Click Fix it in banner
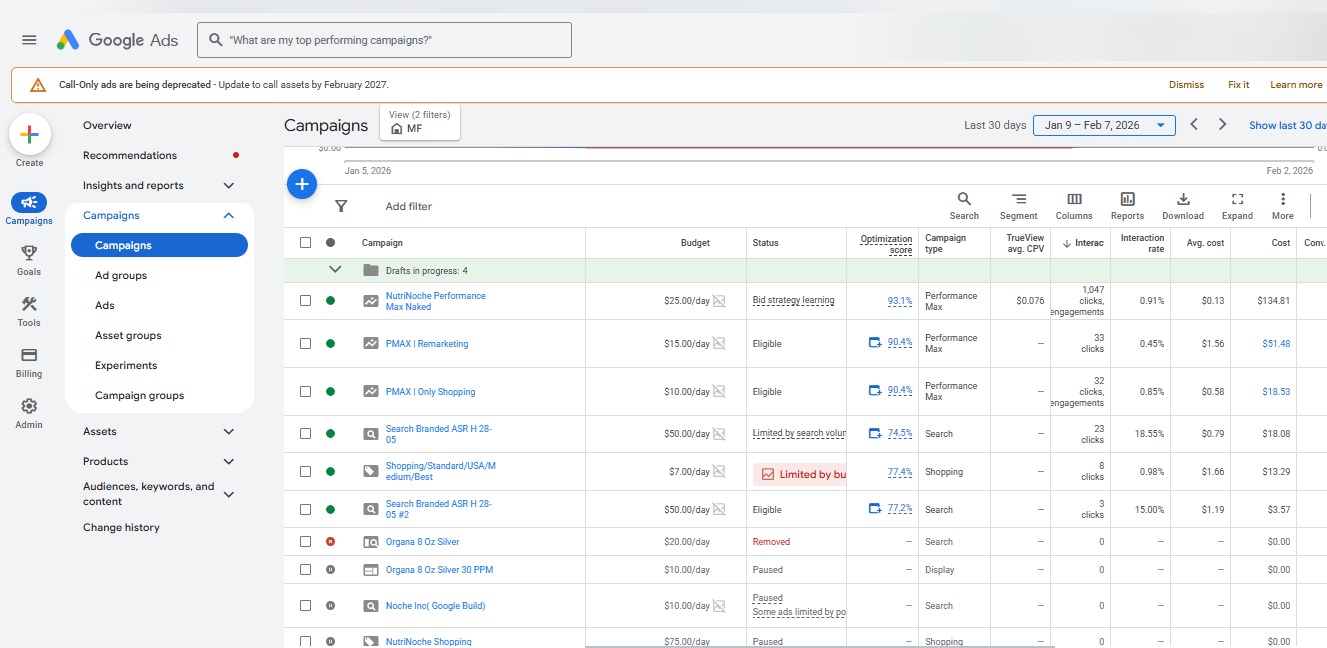This screenshot has height=648, width=1327. 1239,85
